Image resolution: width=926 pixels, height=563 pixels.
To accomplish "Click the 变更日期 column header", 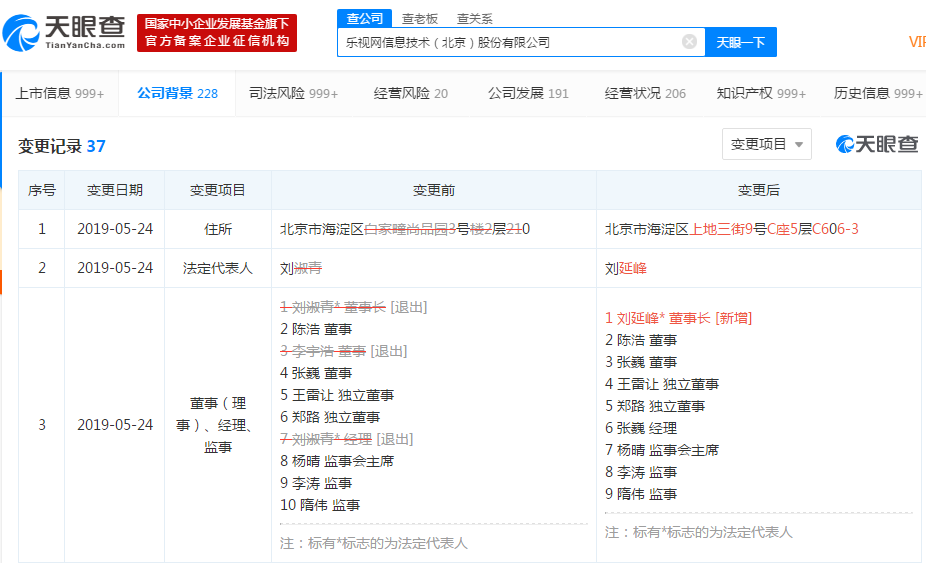I will click(115, 190).
